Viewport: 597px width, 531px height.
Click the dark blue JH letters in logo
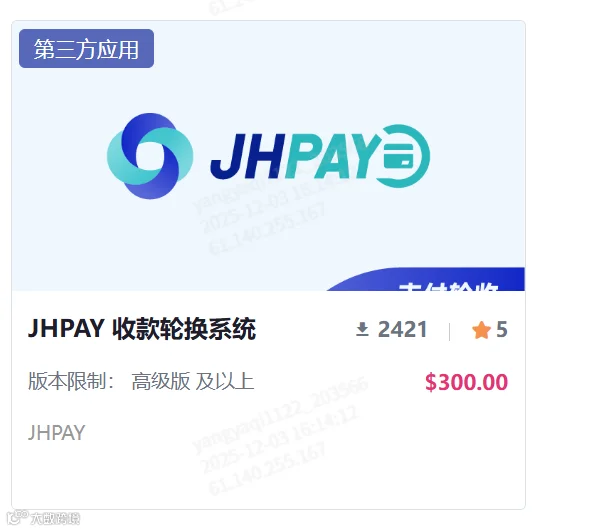coord(248,156)
